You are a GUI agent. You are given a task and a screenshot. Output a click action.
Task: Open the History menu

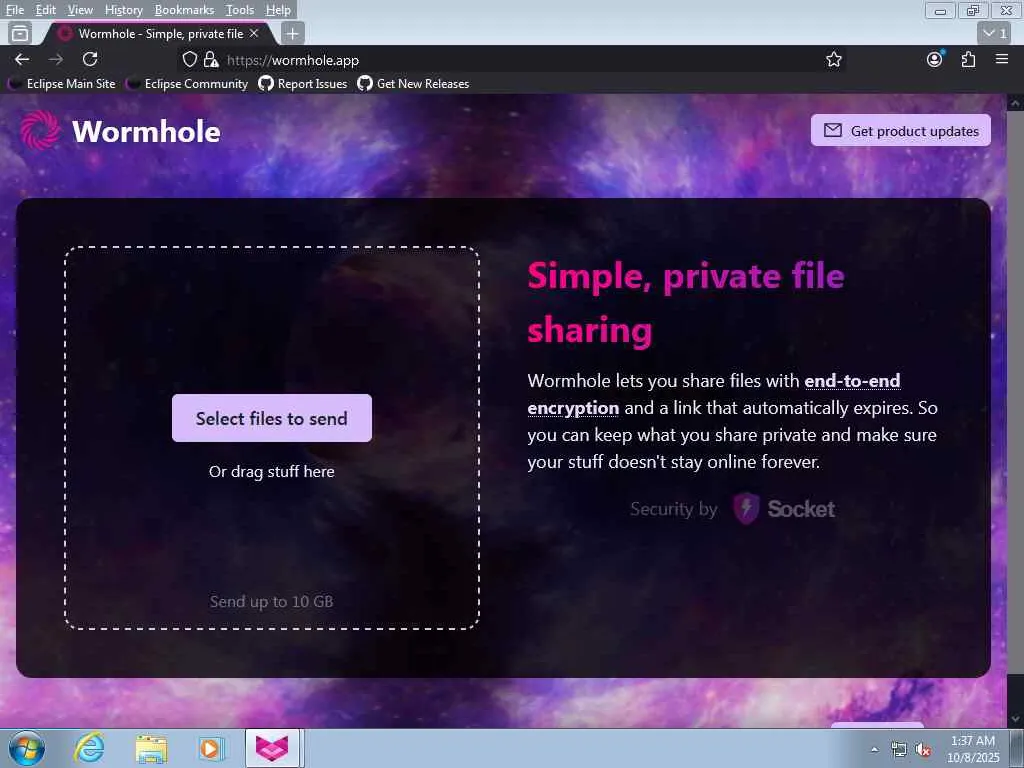[123, 10]
